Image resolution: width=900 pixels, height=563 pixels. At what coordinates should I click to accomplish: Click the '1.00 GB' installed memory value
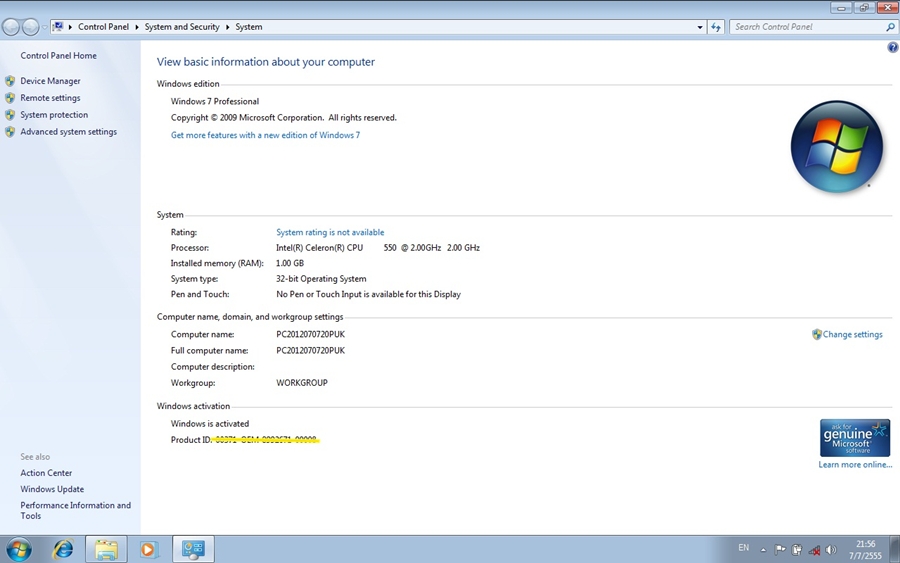pos(290,263)
